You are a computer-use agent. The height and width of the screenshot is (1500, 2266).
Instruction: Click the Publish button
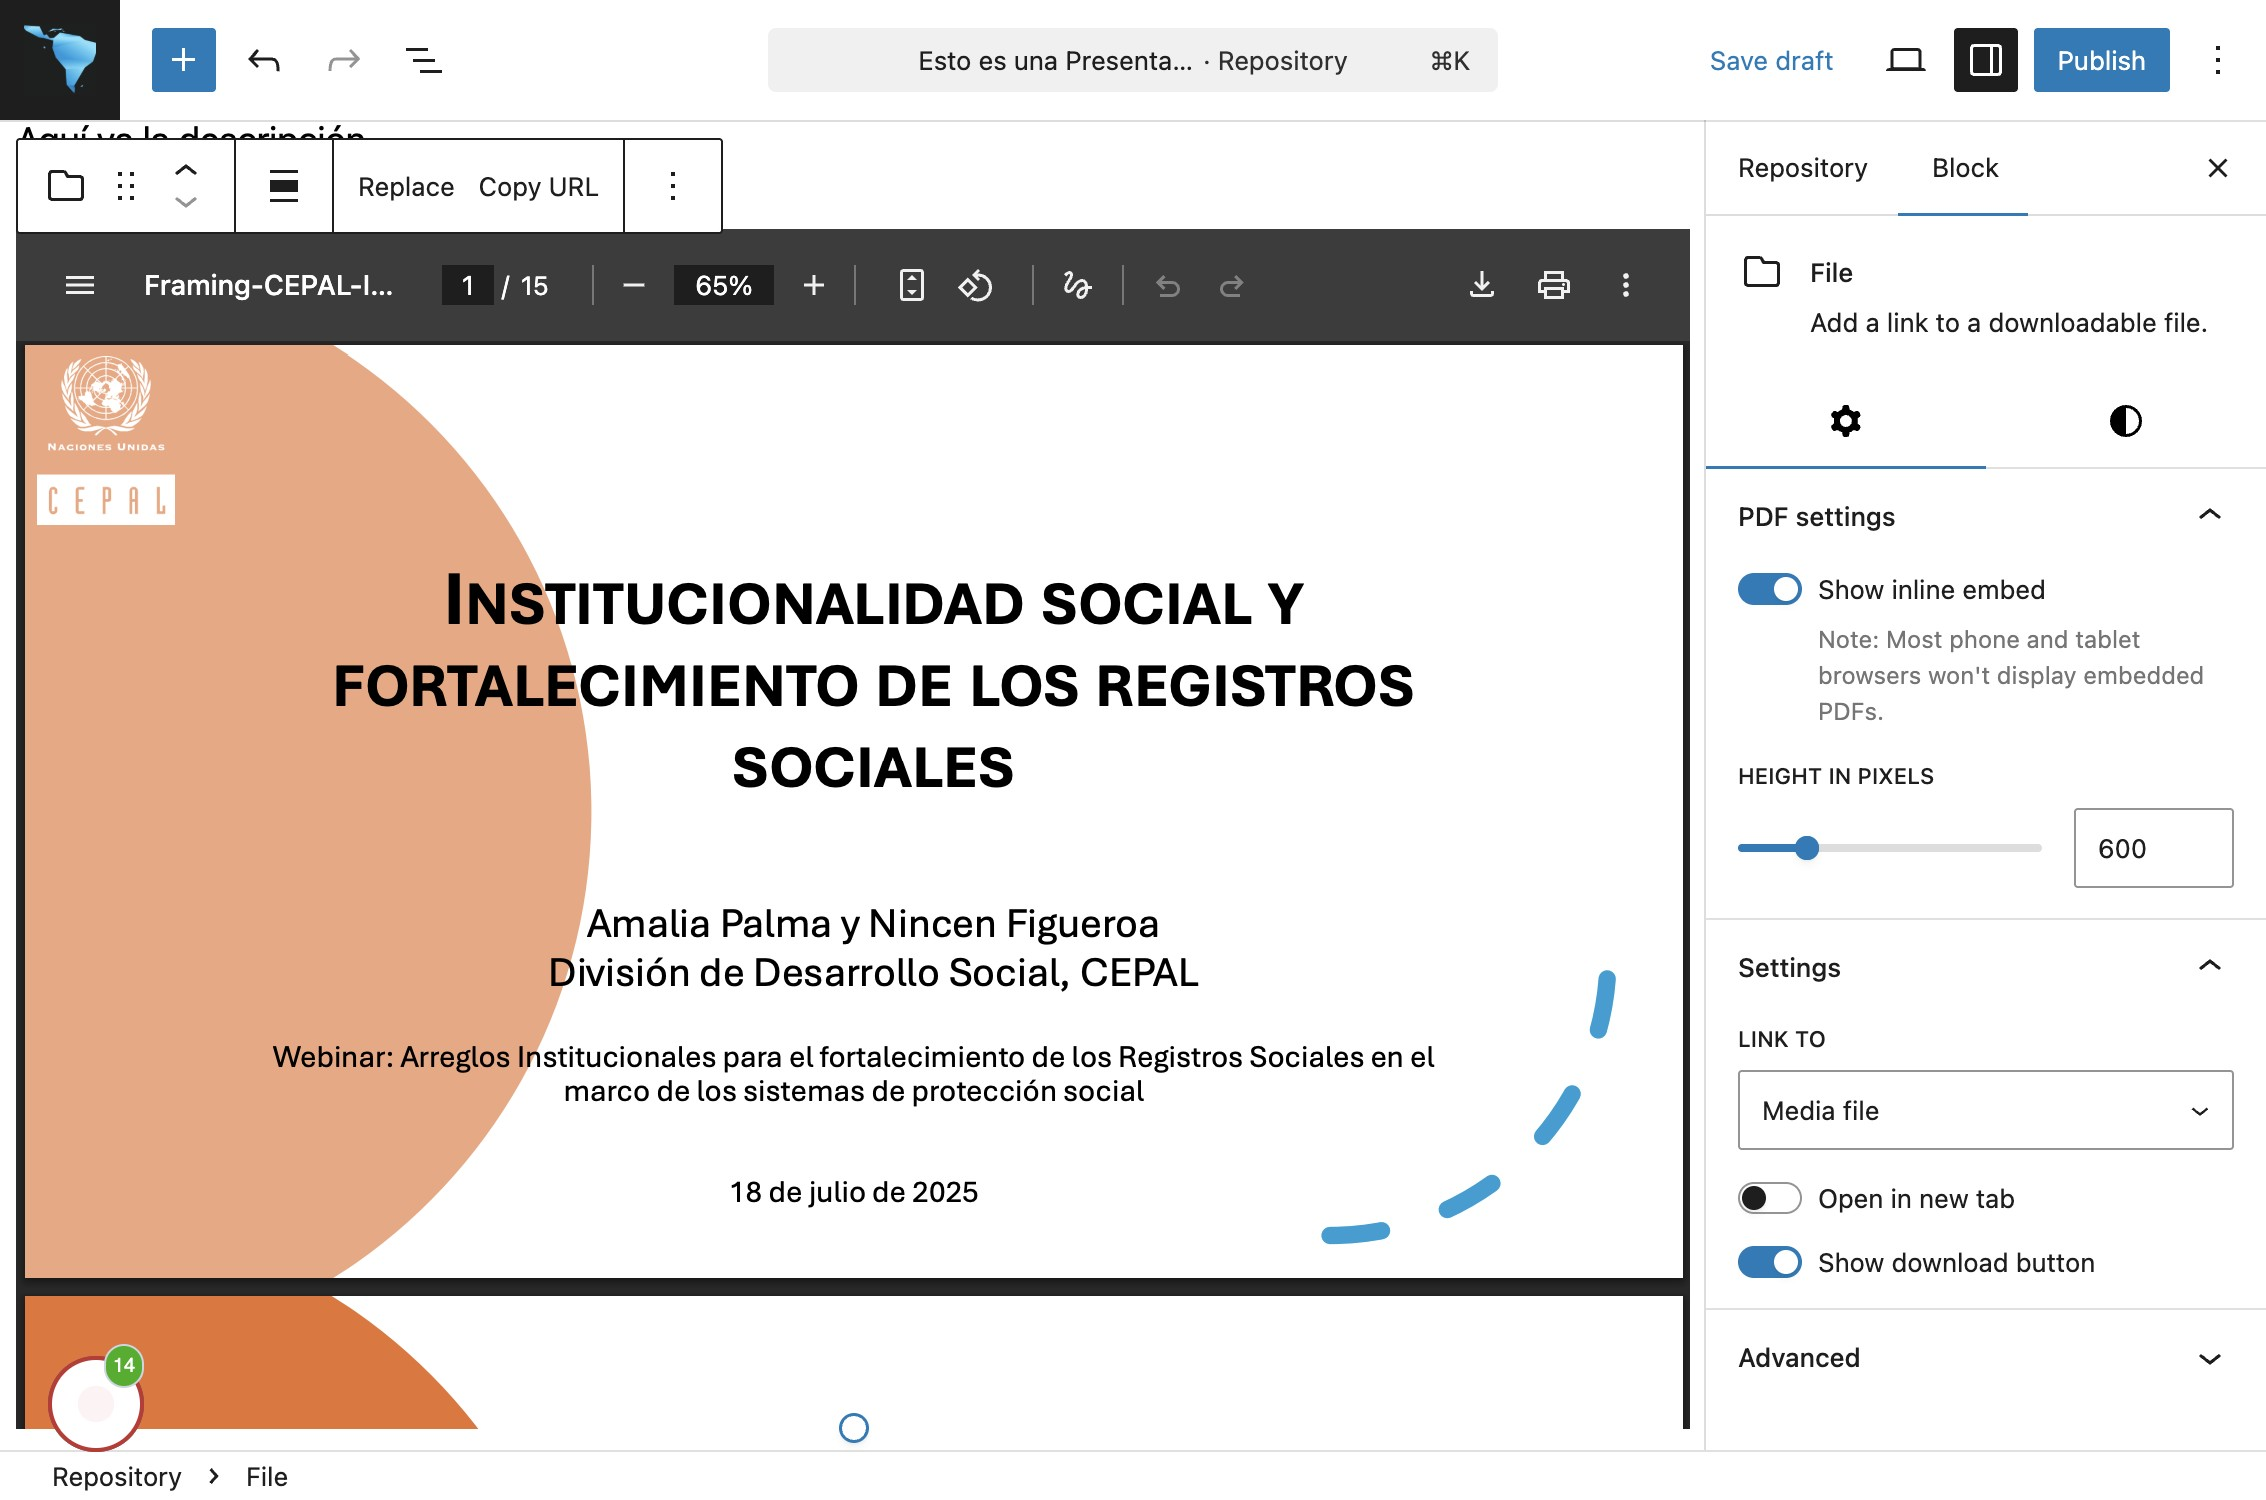pyautogui.click(x=2101, y=60)
